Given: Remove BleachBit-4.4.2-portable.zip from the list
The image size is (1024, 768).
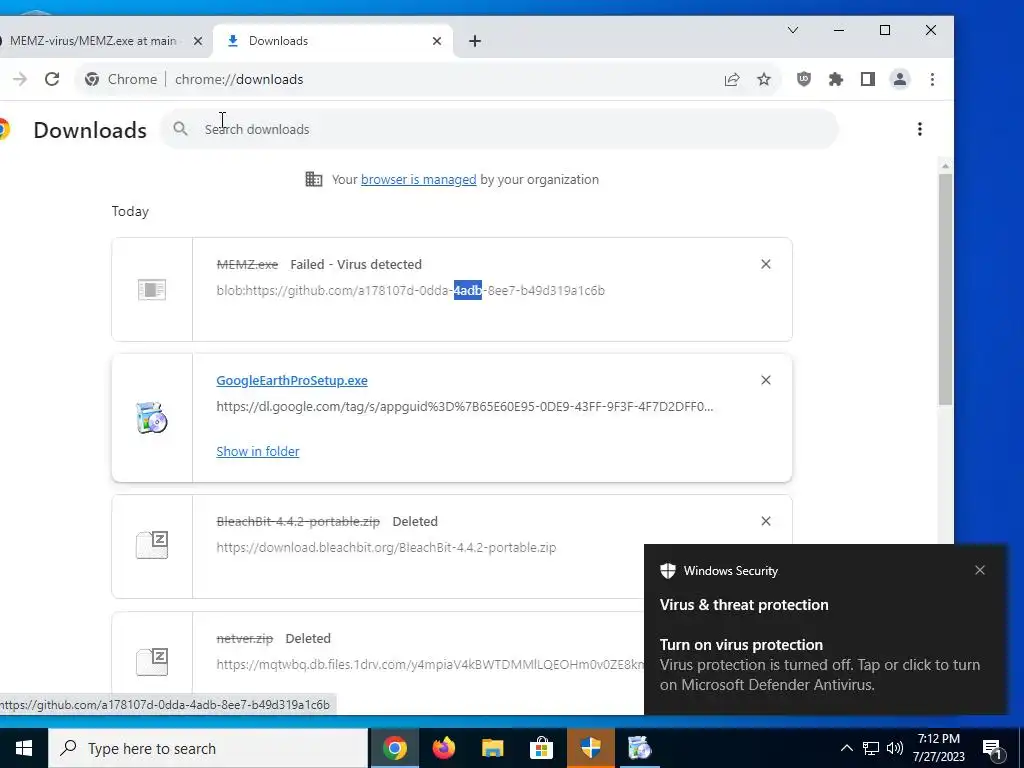Looking at the screenshot, I should [x=765, y=521].
